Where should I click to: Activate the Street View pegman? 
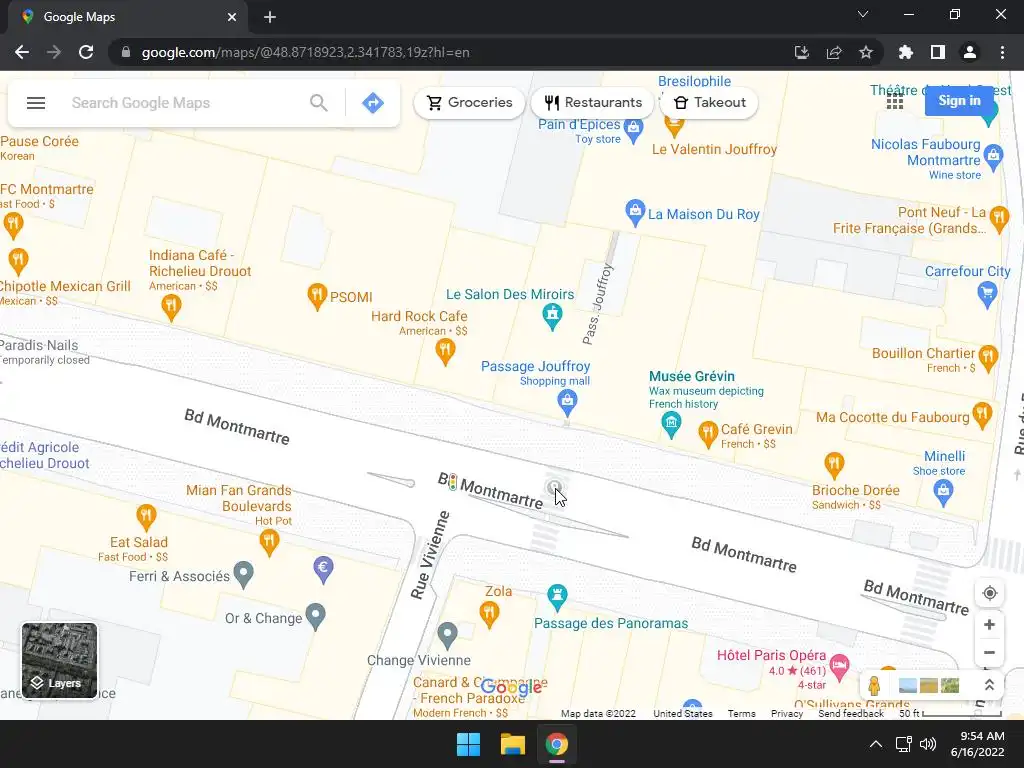point(874,686)
